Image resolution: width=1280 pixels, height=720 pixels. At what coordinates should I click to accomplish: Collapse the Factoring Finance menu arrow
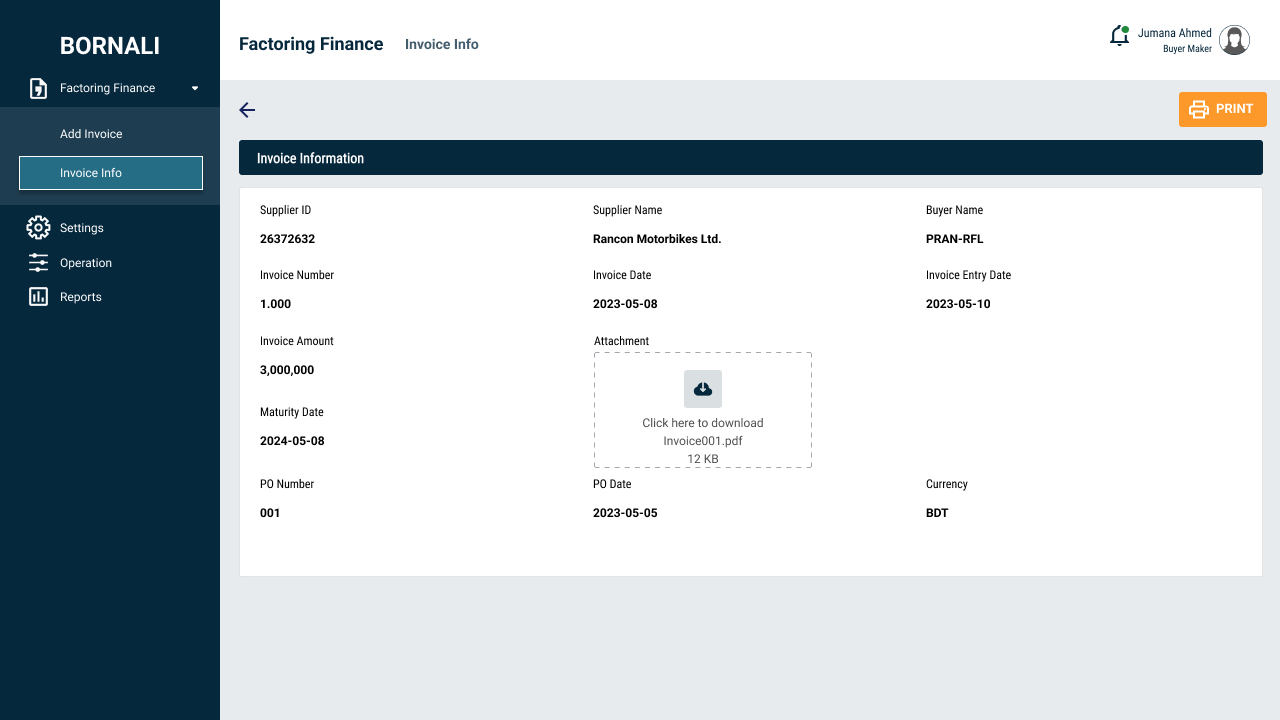pos(195,88)
